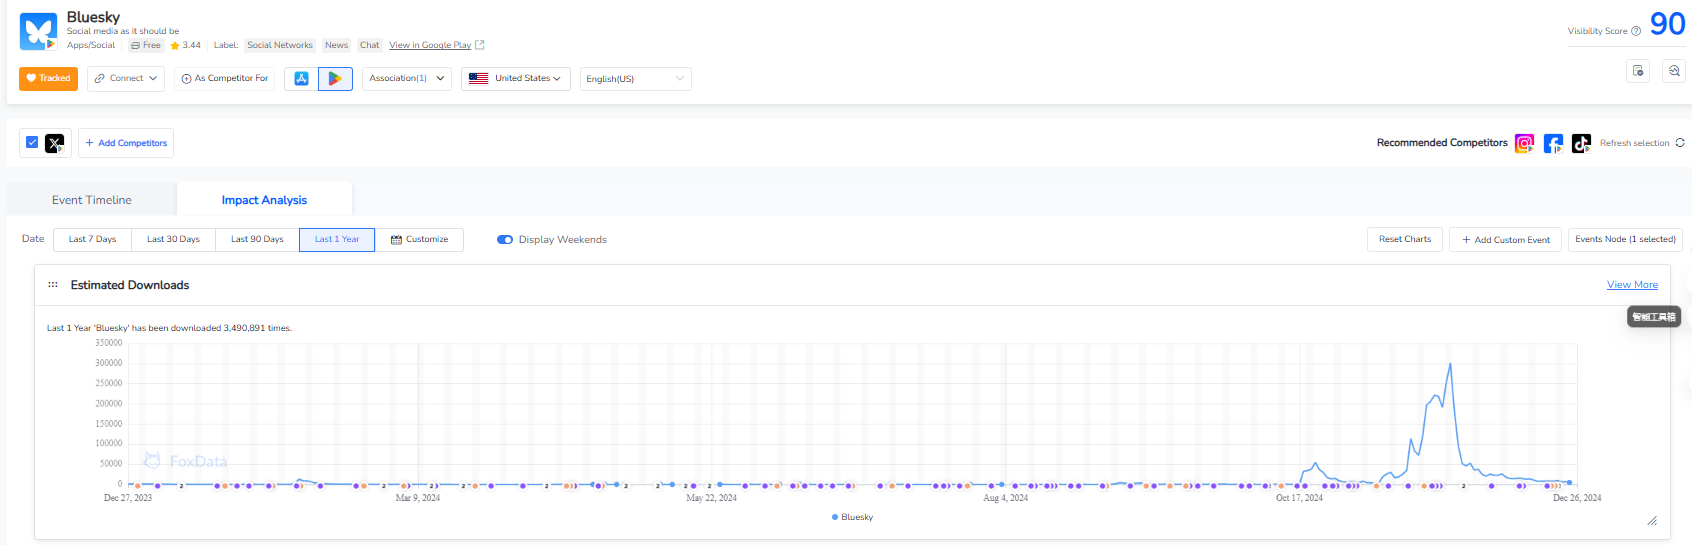Select the Last 1 Year date range
Image resolution: width=1692 pixels, height=545 pixels.
coord(337,240)
